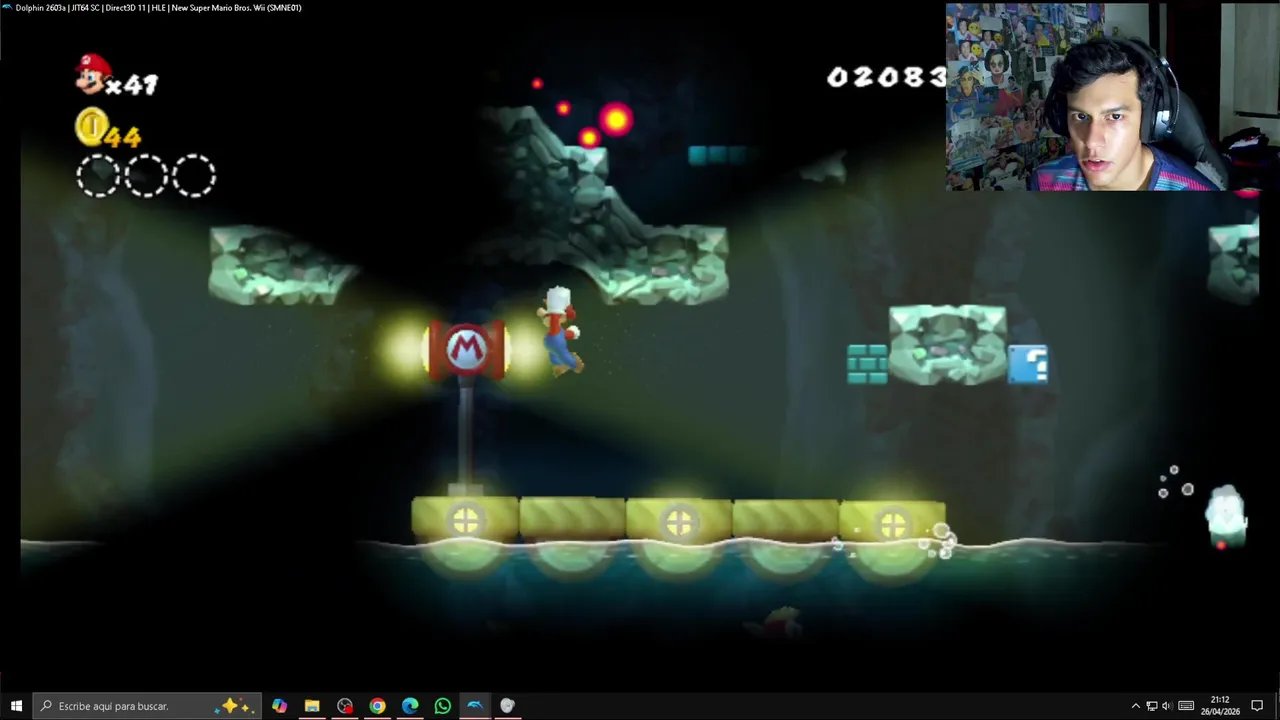Open WhatsApp from the taskbar
1280x720 pixels.
tap(442, 706)
